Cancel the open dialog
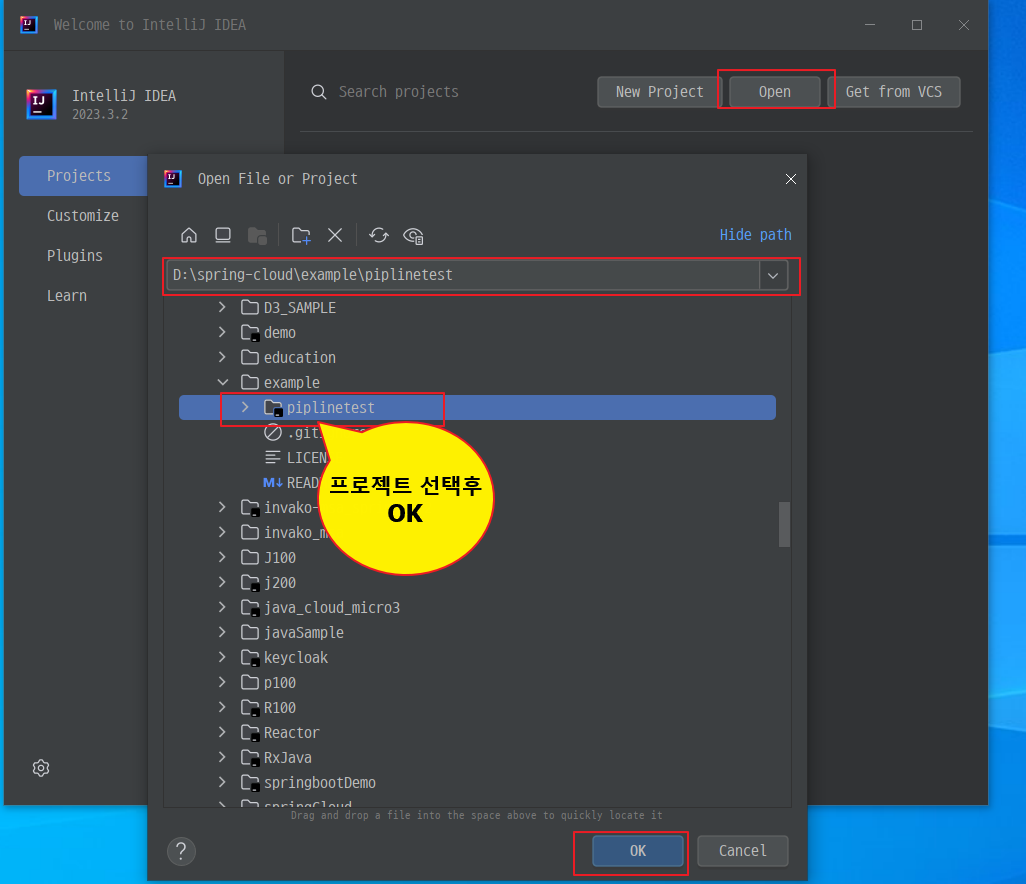The width and height of the screenshot is (1026, 884). click(x=742, y=851)
